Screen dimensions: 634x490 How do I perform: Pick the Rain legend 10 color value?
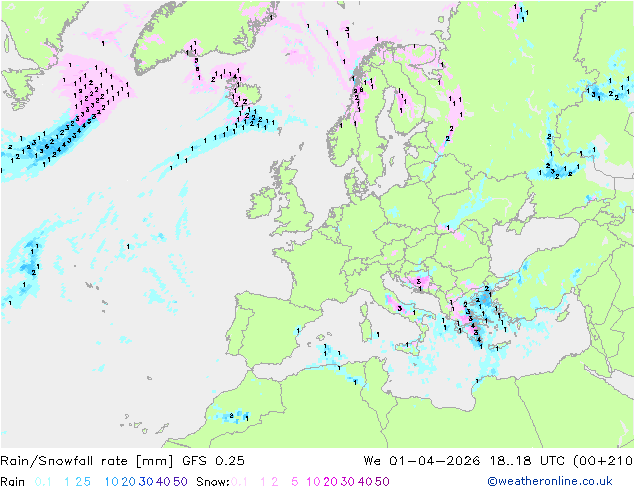[x=111, y=482]
